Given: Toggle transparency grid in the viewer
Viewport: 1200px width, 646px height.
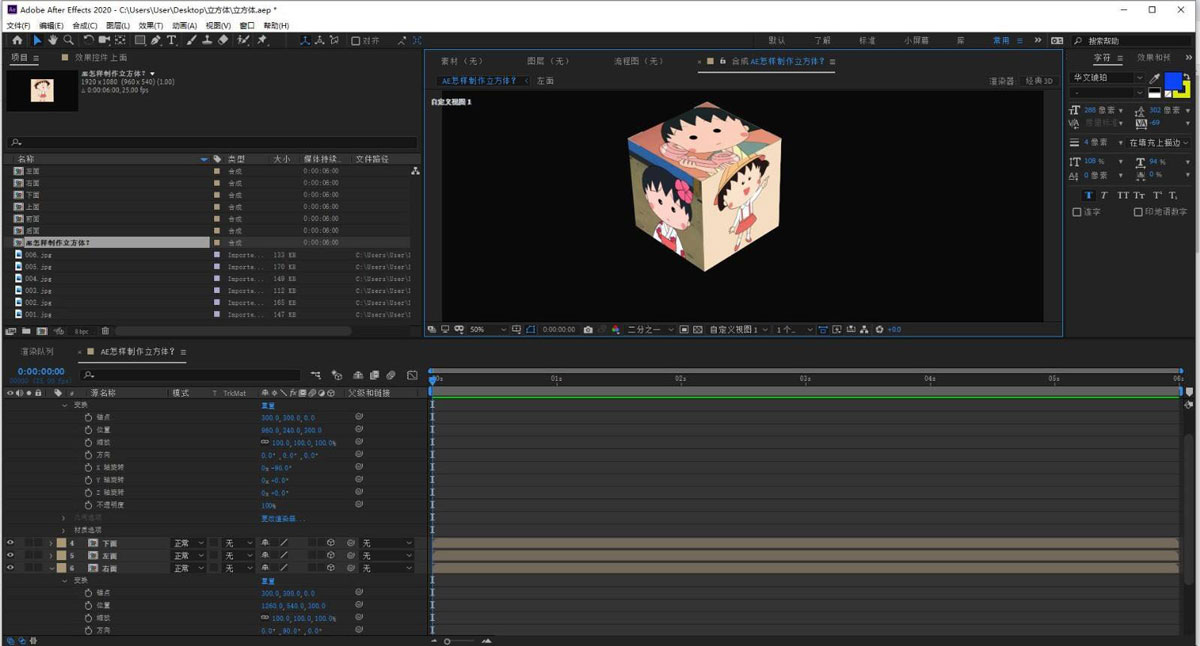Looking at the screenshot, I should (698, 329).
